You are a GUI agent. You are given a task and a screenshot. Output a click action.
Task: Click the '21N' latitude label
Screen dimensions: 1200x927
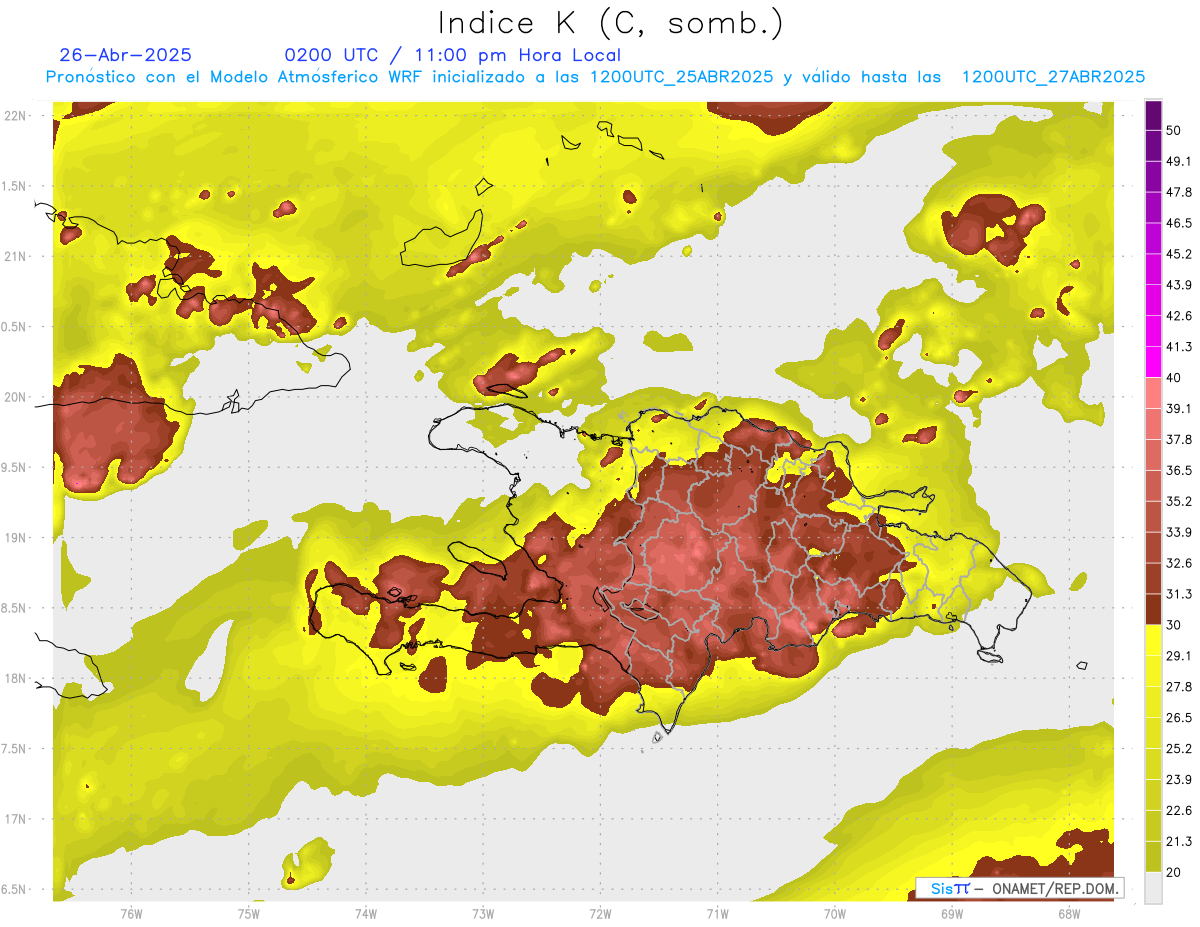[16, 256]
